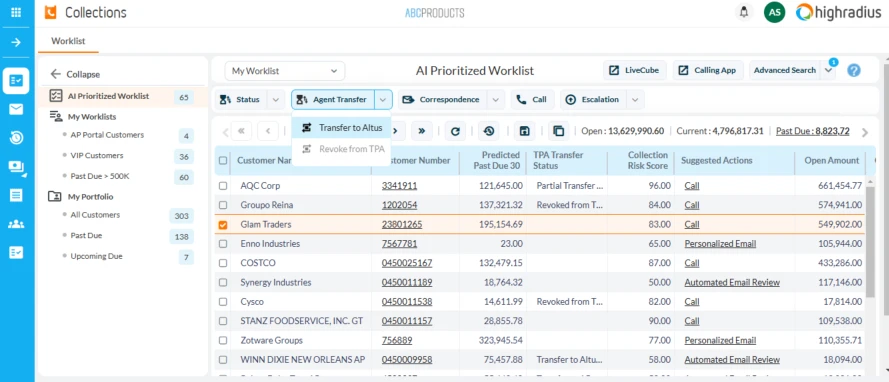The height and width of the screenshot is (382, 889).
Task: Click the save layout floppy icon
Action: tap(524, 131)
